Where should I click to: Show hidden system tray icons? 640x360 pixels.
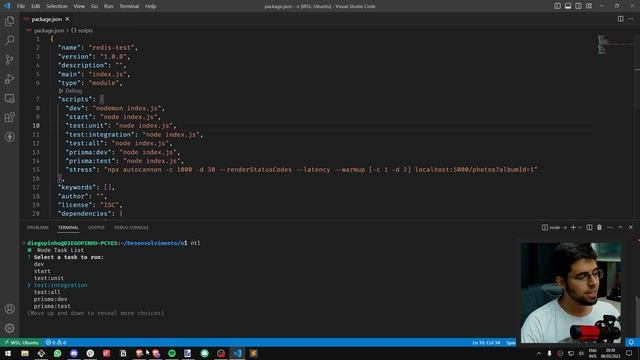point(538,353)
